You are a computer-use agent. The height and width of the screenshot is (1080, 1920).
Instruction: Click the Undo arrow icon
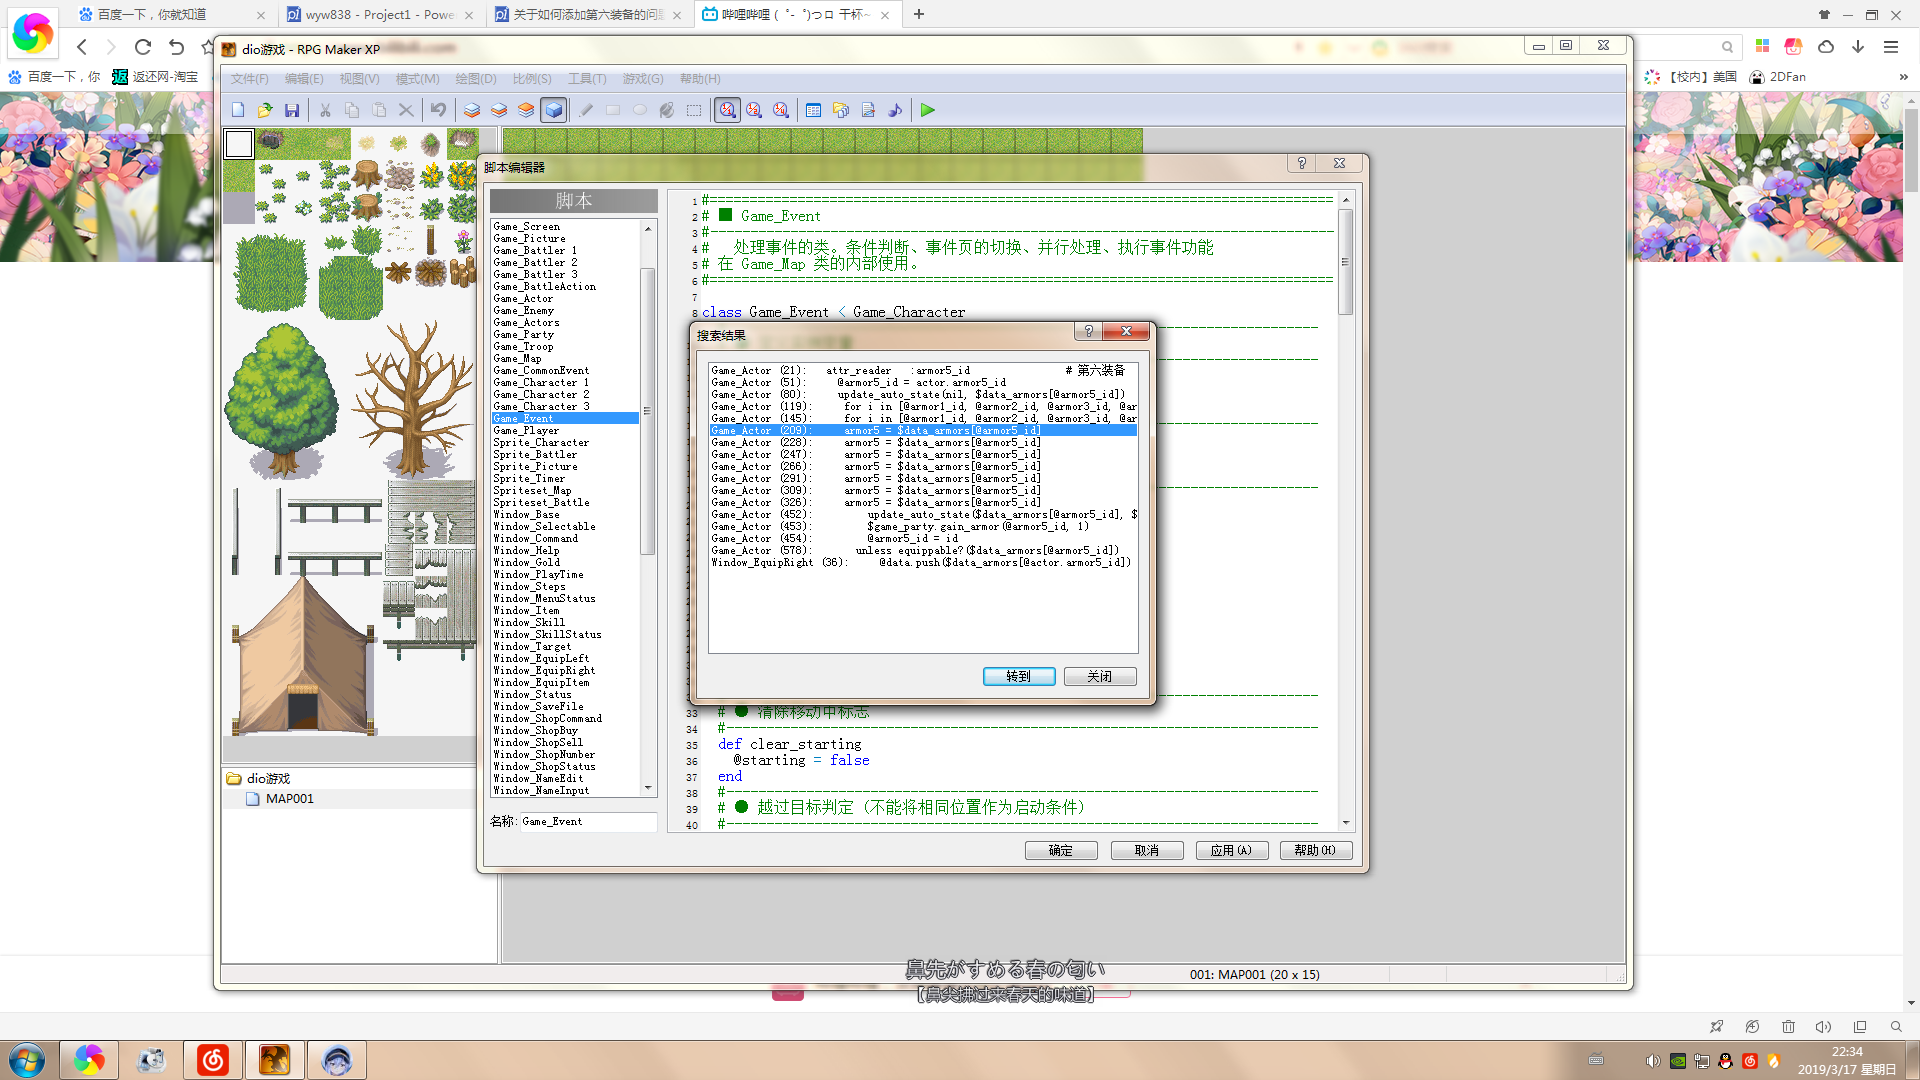438,110
